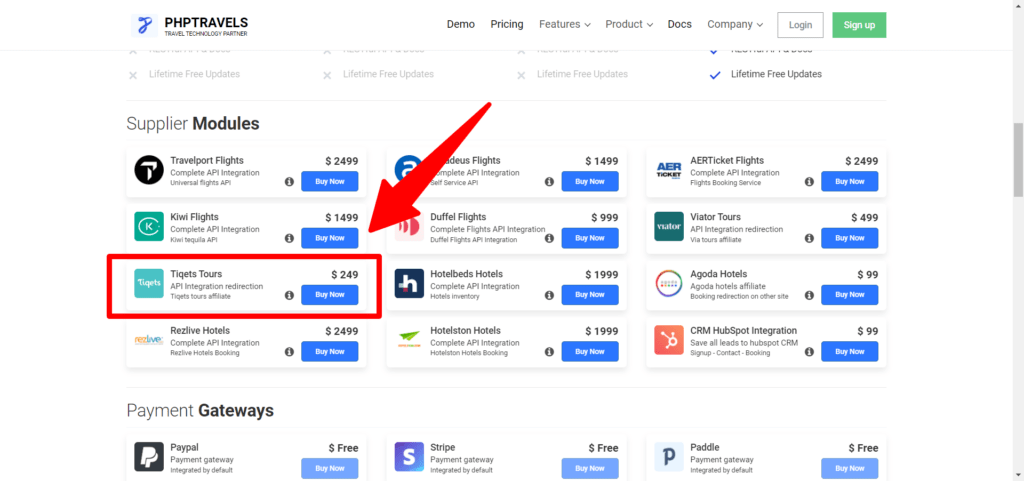Open info for Kiwi Flights

(x=289, y=238)
